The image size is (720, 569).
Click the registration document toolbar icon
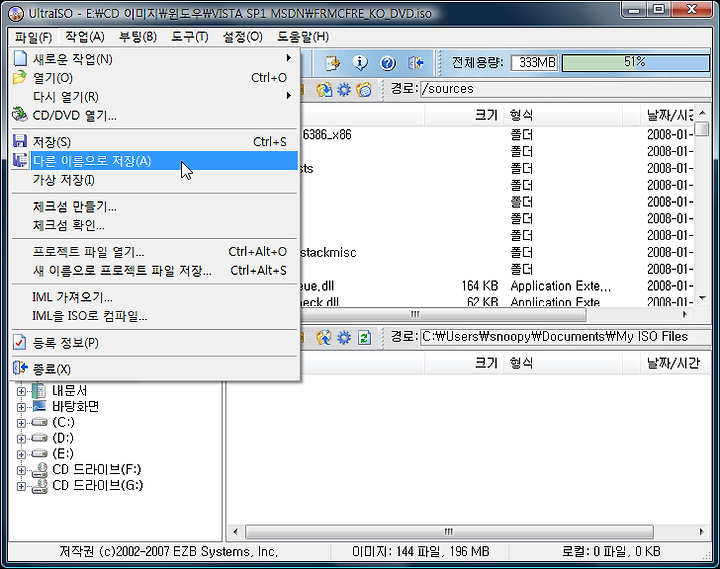click(332, 63)
